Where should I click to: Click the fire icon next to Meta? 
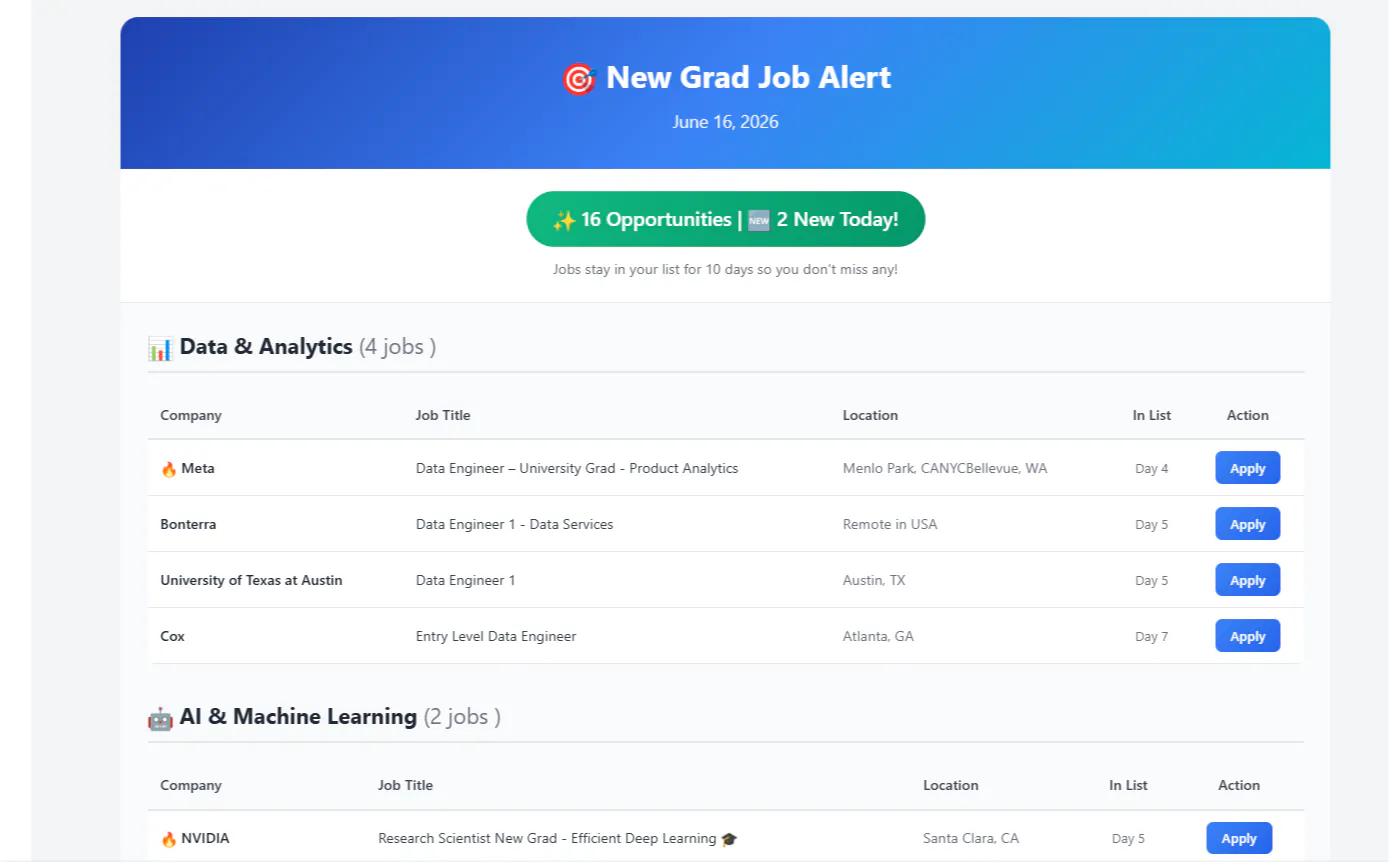point(168,468)
